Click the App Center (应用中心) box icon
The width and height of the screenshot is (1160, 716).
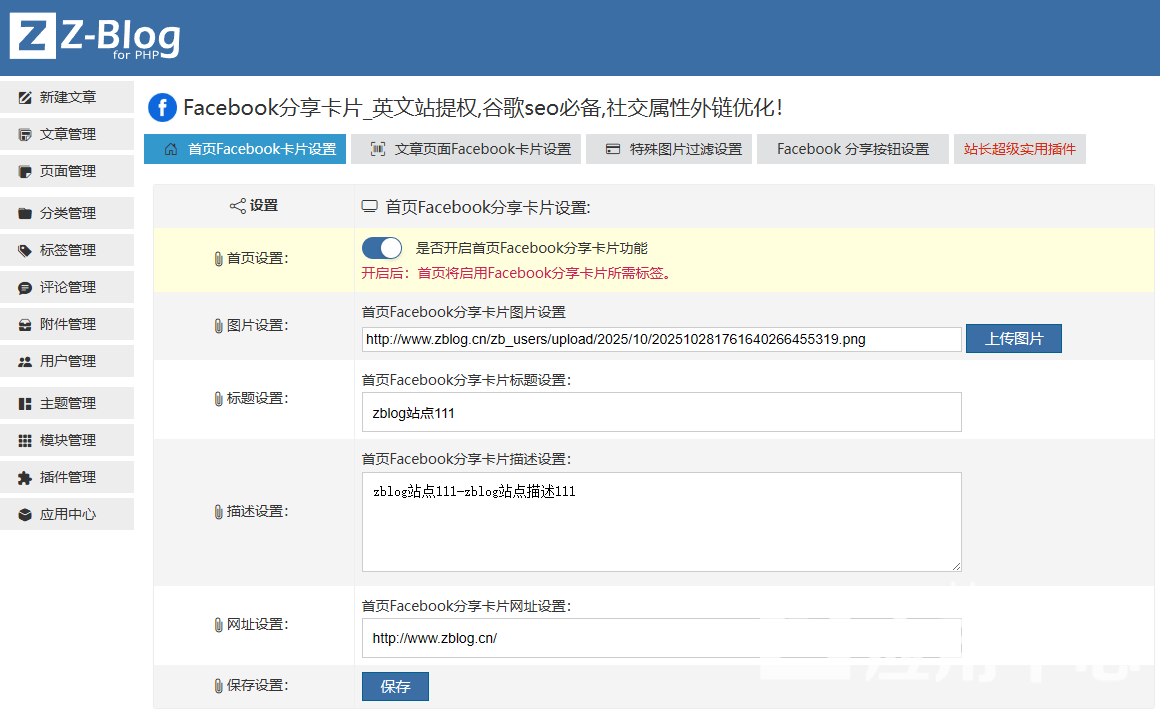point(25,515)
